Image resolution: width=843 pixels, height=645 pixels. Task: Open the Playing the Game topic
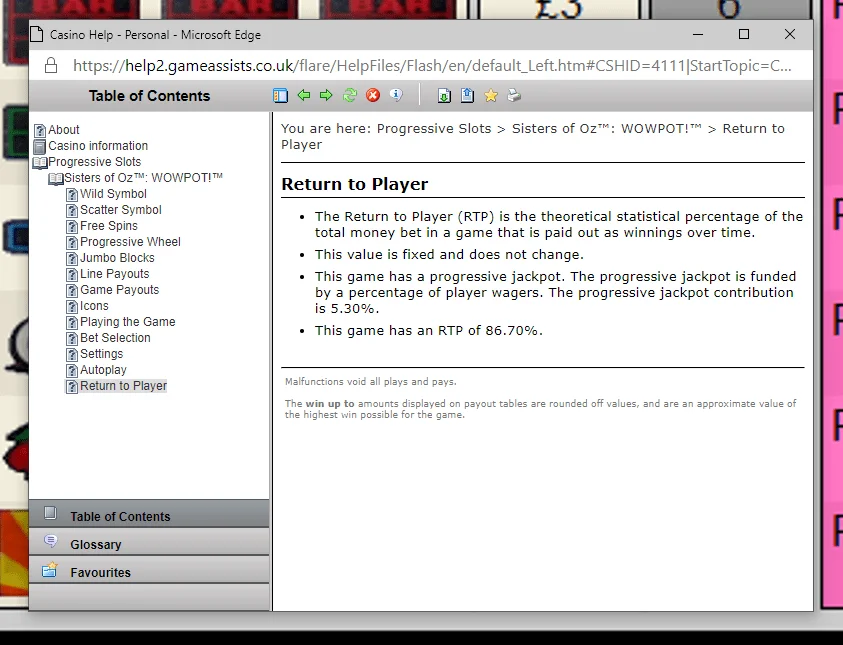[128, 322]
